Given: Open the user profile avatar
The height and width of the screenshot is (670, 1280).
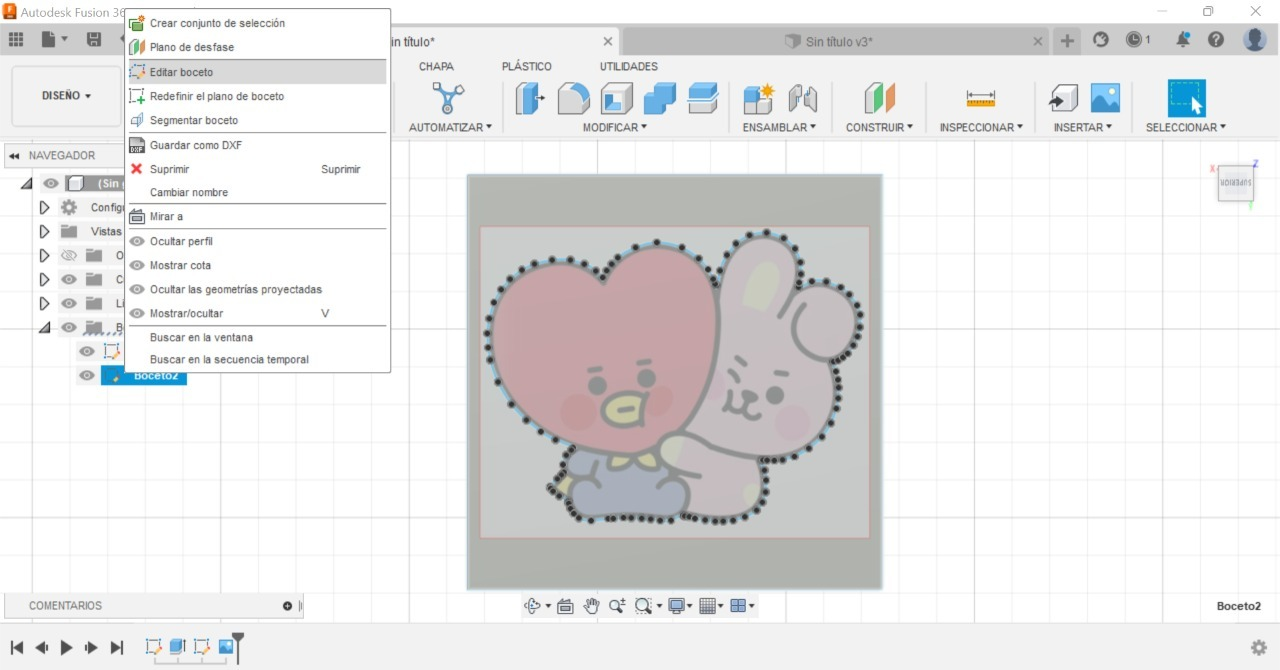Looking at the screenshot, I should click(x=1255, y=40).
